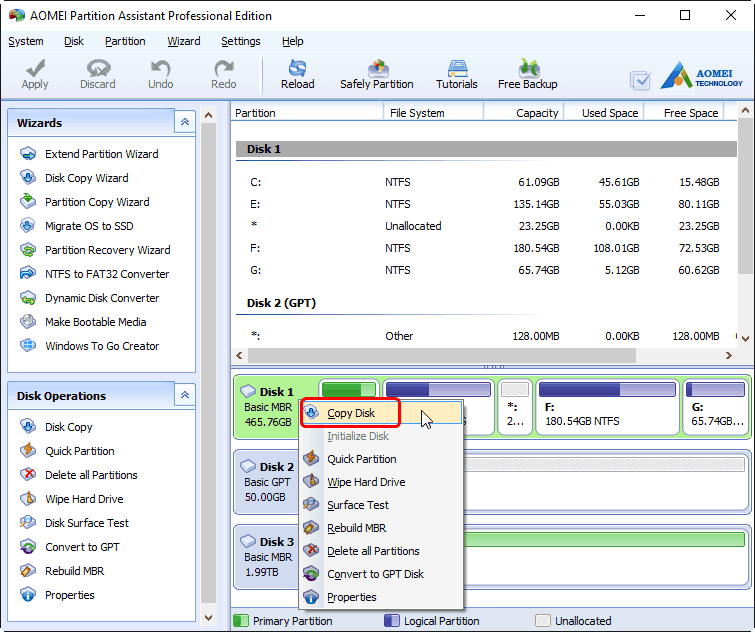Select G: 65.74GB block in disk map

tap(716, 408)
